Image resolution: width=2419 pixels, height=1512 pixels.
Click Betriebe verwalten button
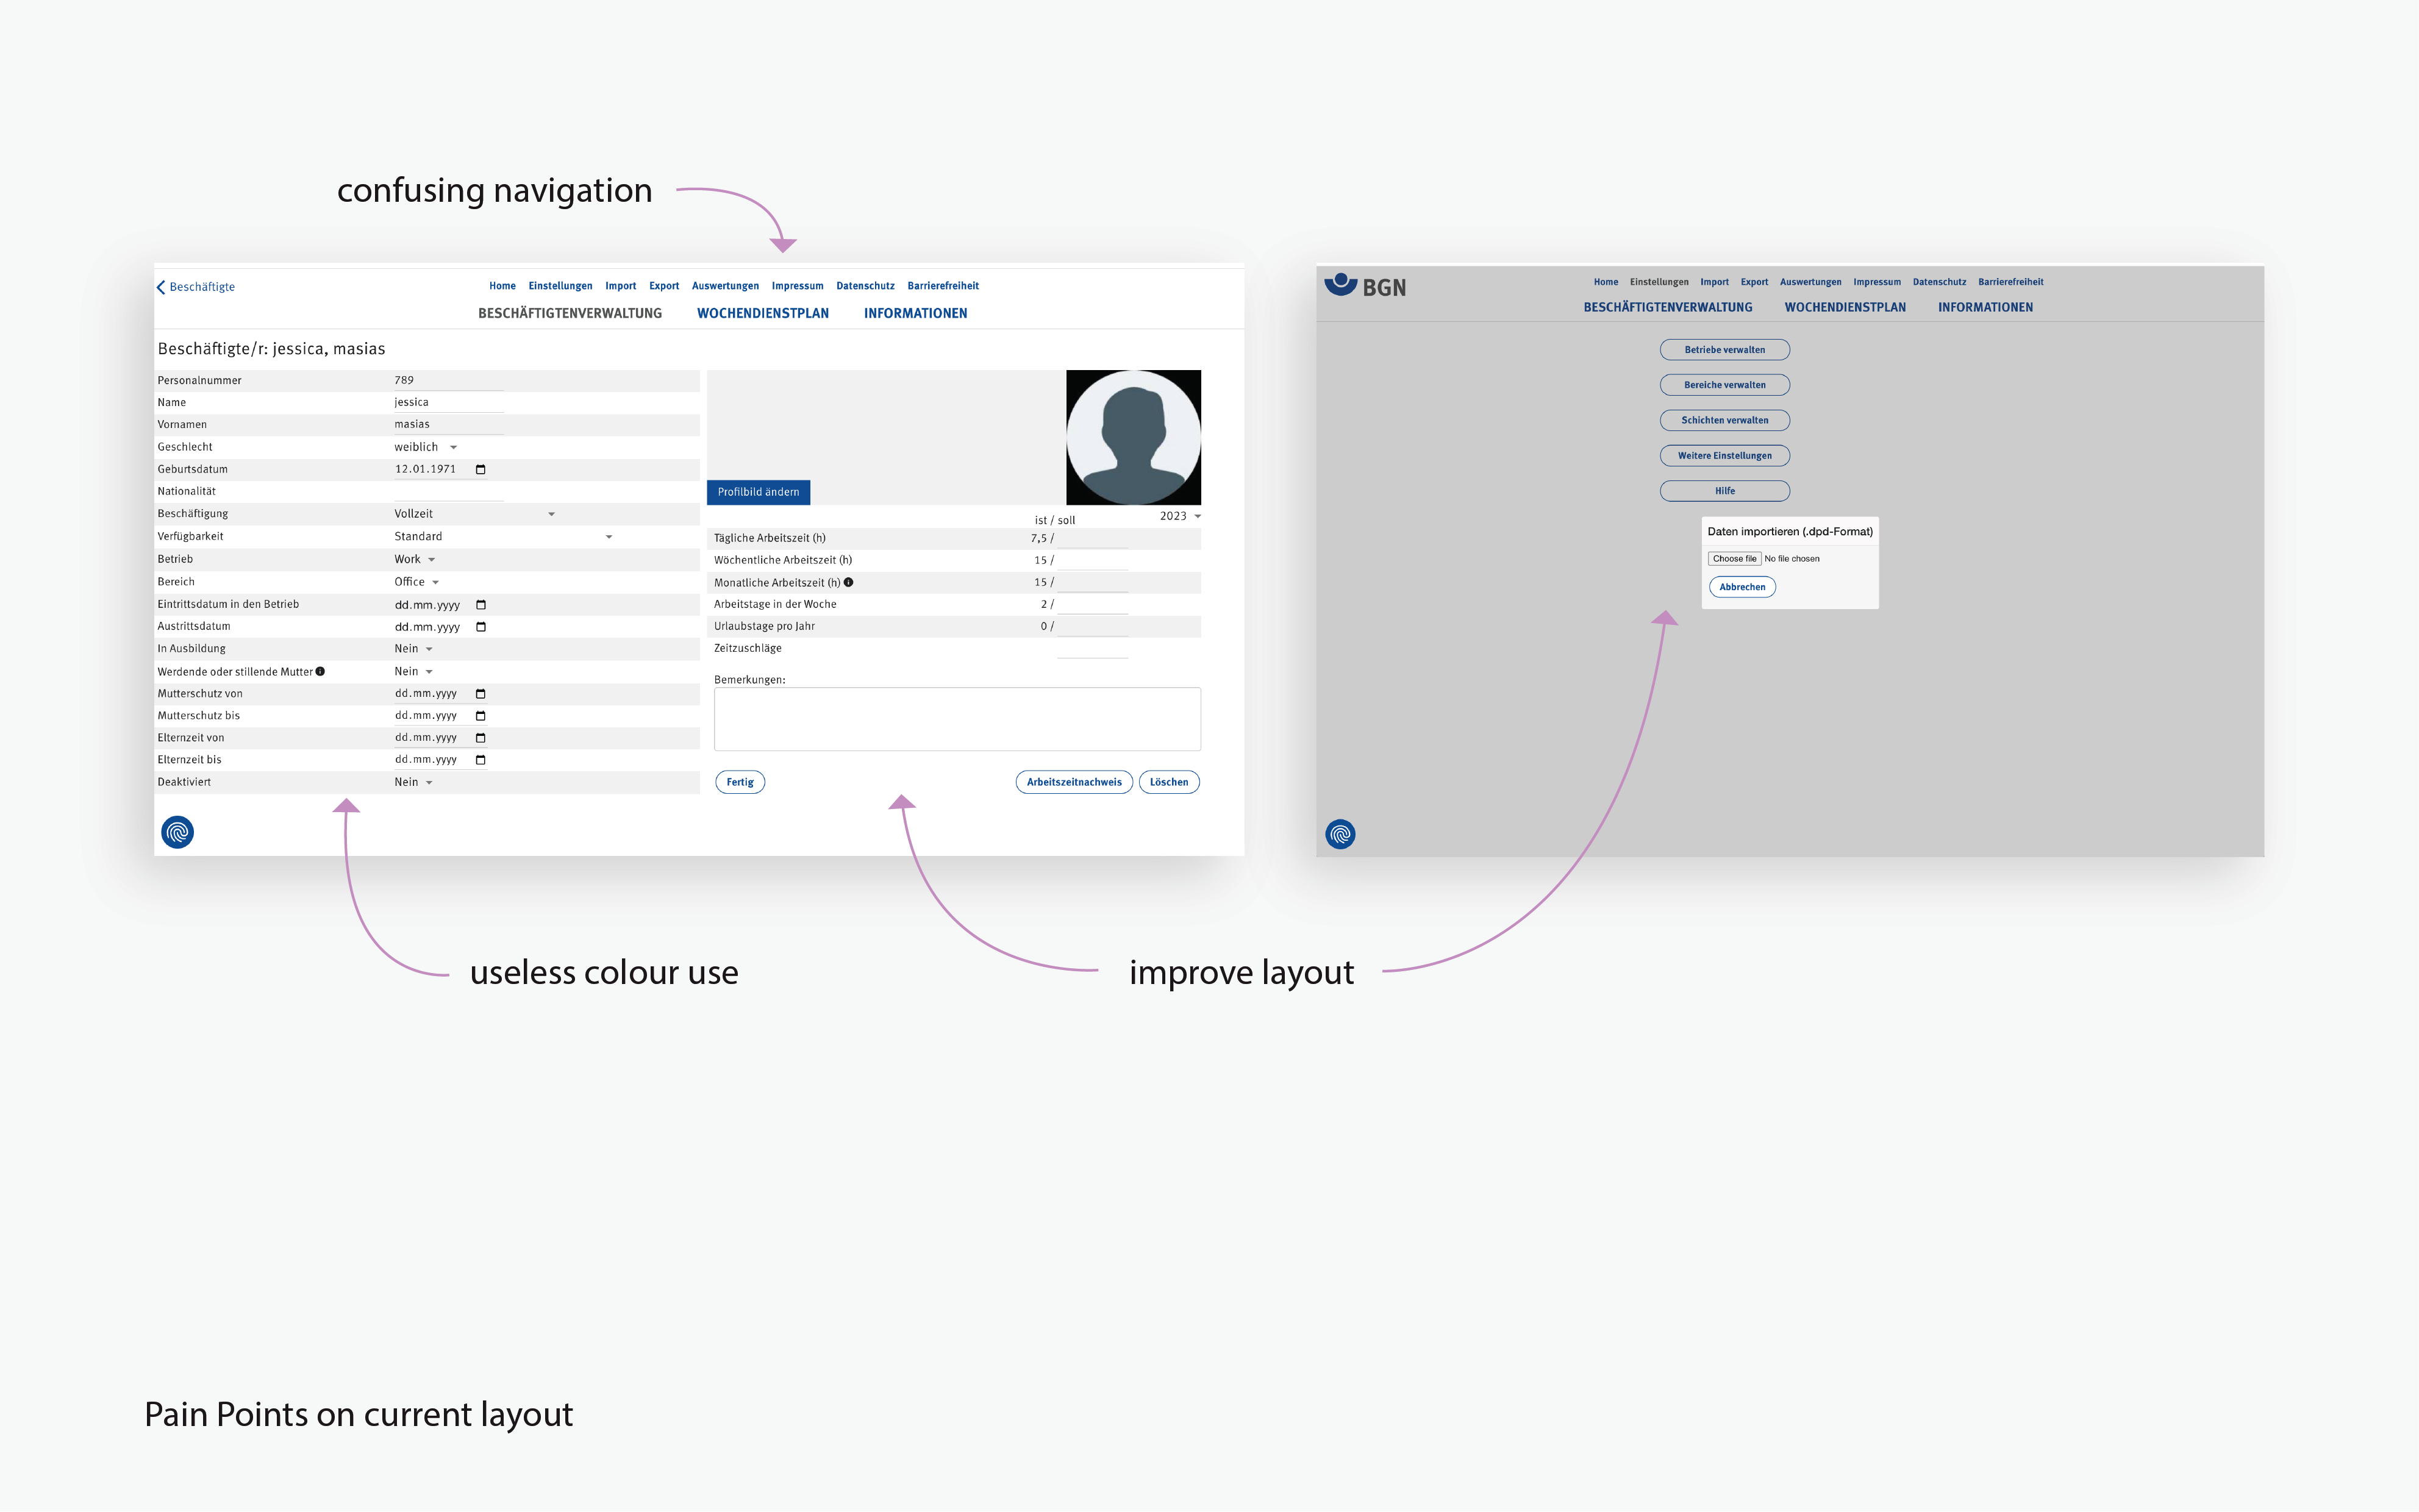point(1724,350)
